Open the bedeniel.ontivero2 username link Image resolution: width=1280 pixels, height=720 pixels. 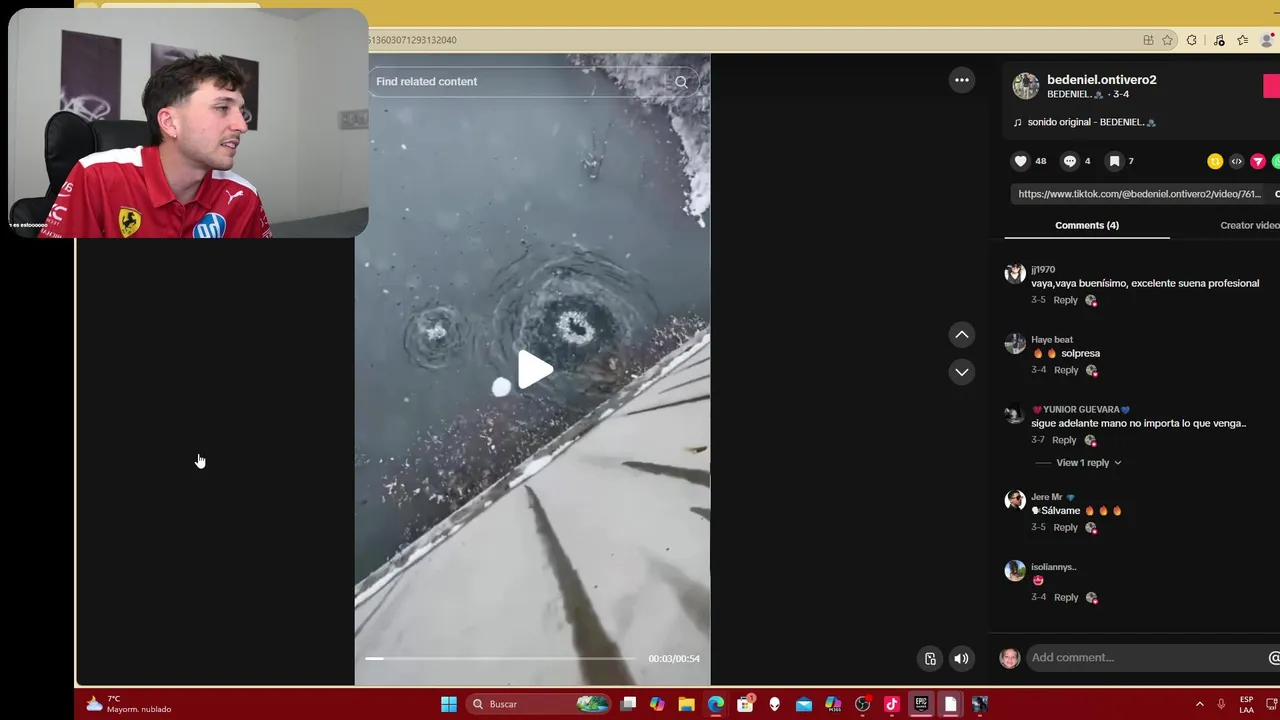(x=1101, y=80)
